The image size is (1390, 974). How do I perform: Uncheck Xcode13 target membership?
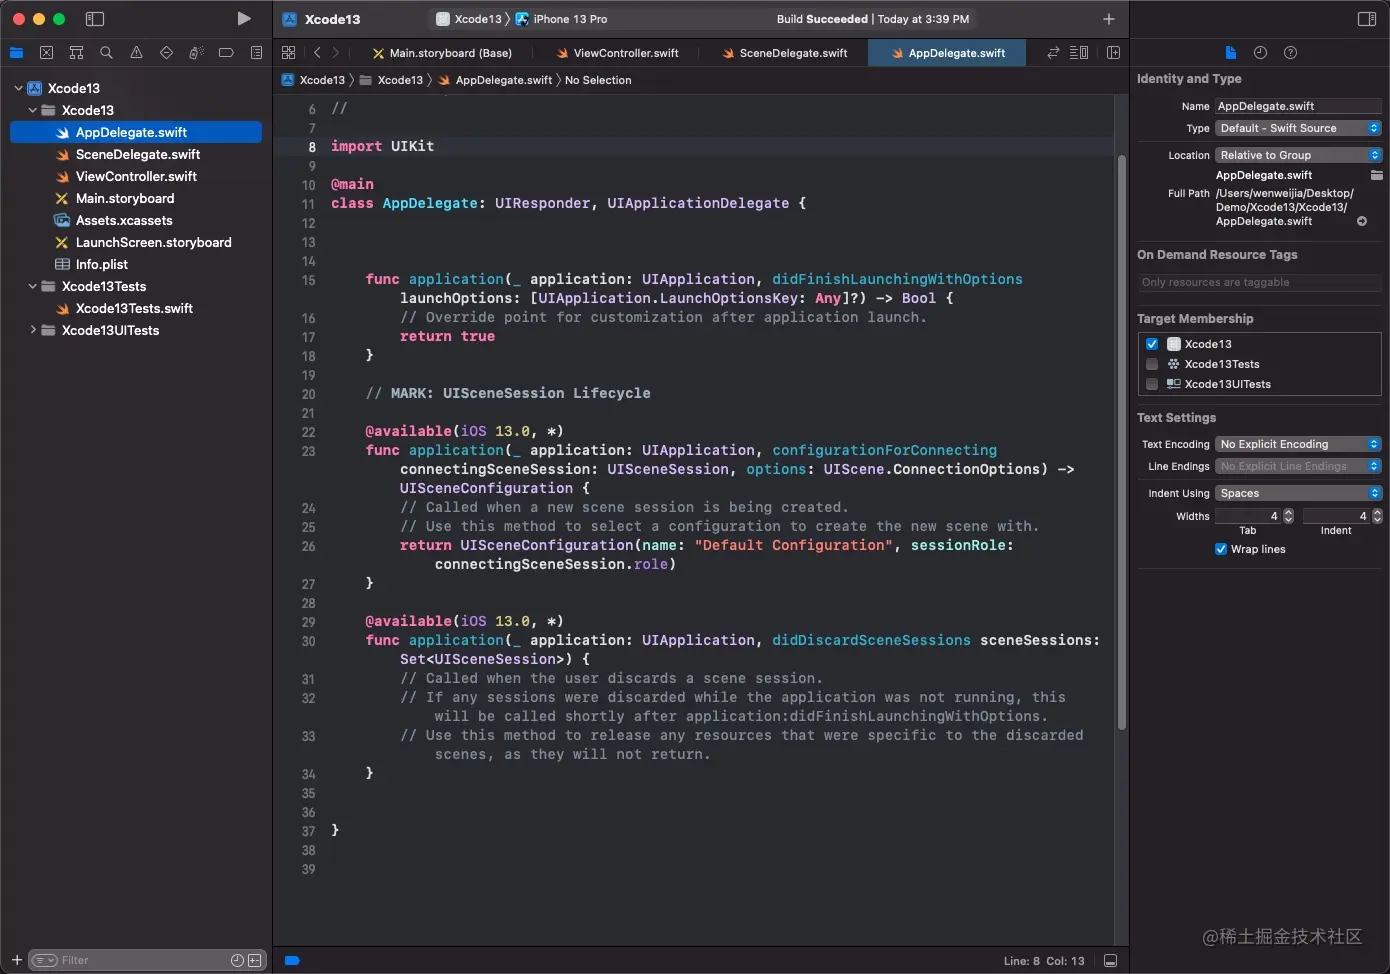[x=1152, y=344]
